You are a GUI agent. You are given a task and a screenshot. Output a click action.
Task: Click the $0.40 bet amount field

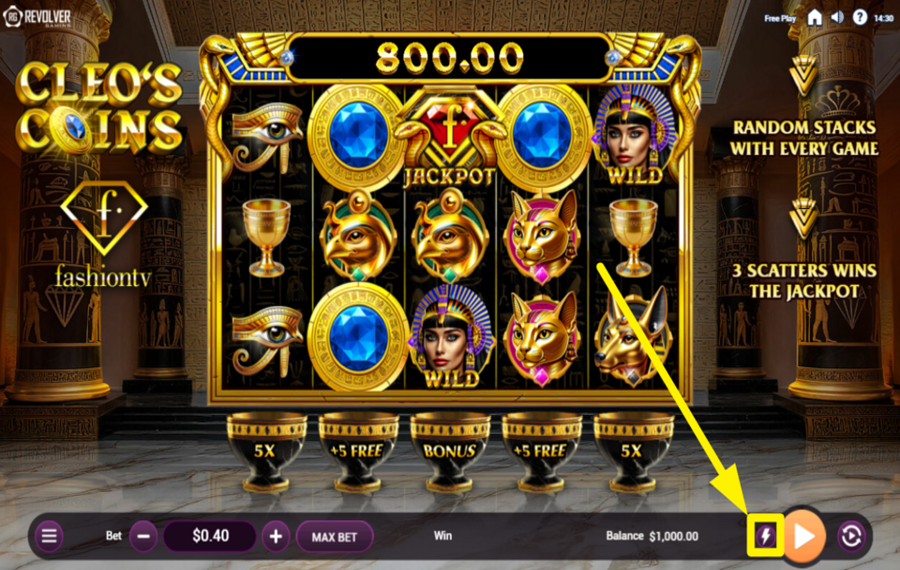[210, 536]
